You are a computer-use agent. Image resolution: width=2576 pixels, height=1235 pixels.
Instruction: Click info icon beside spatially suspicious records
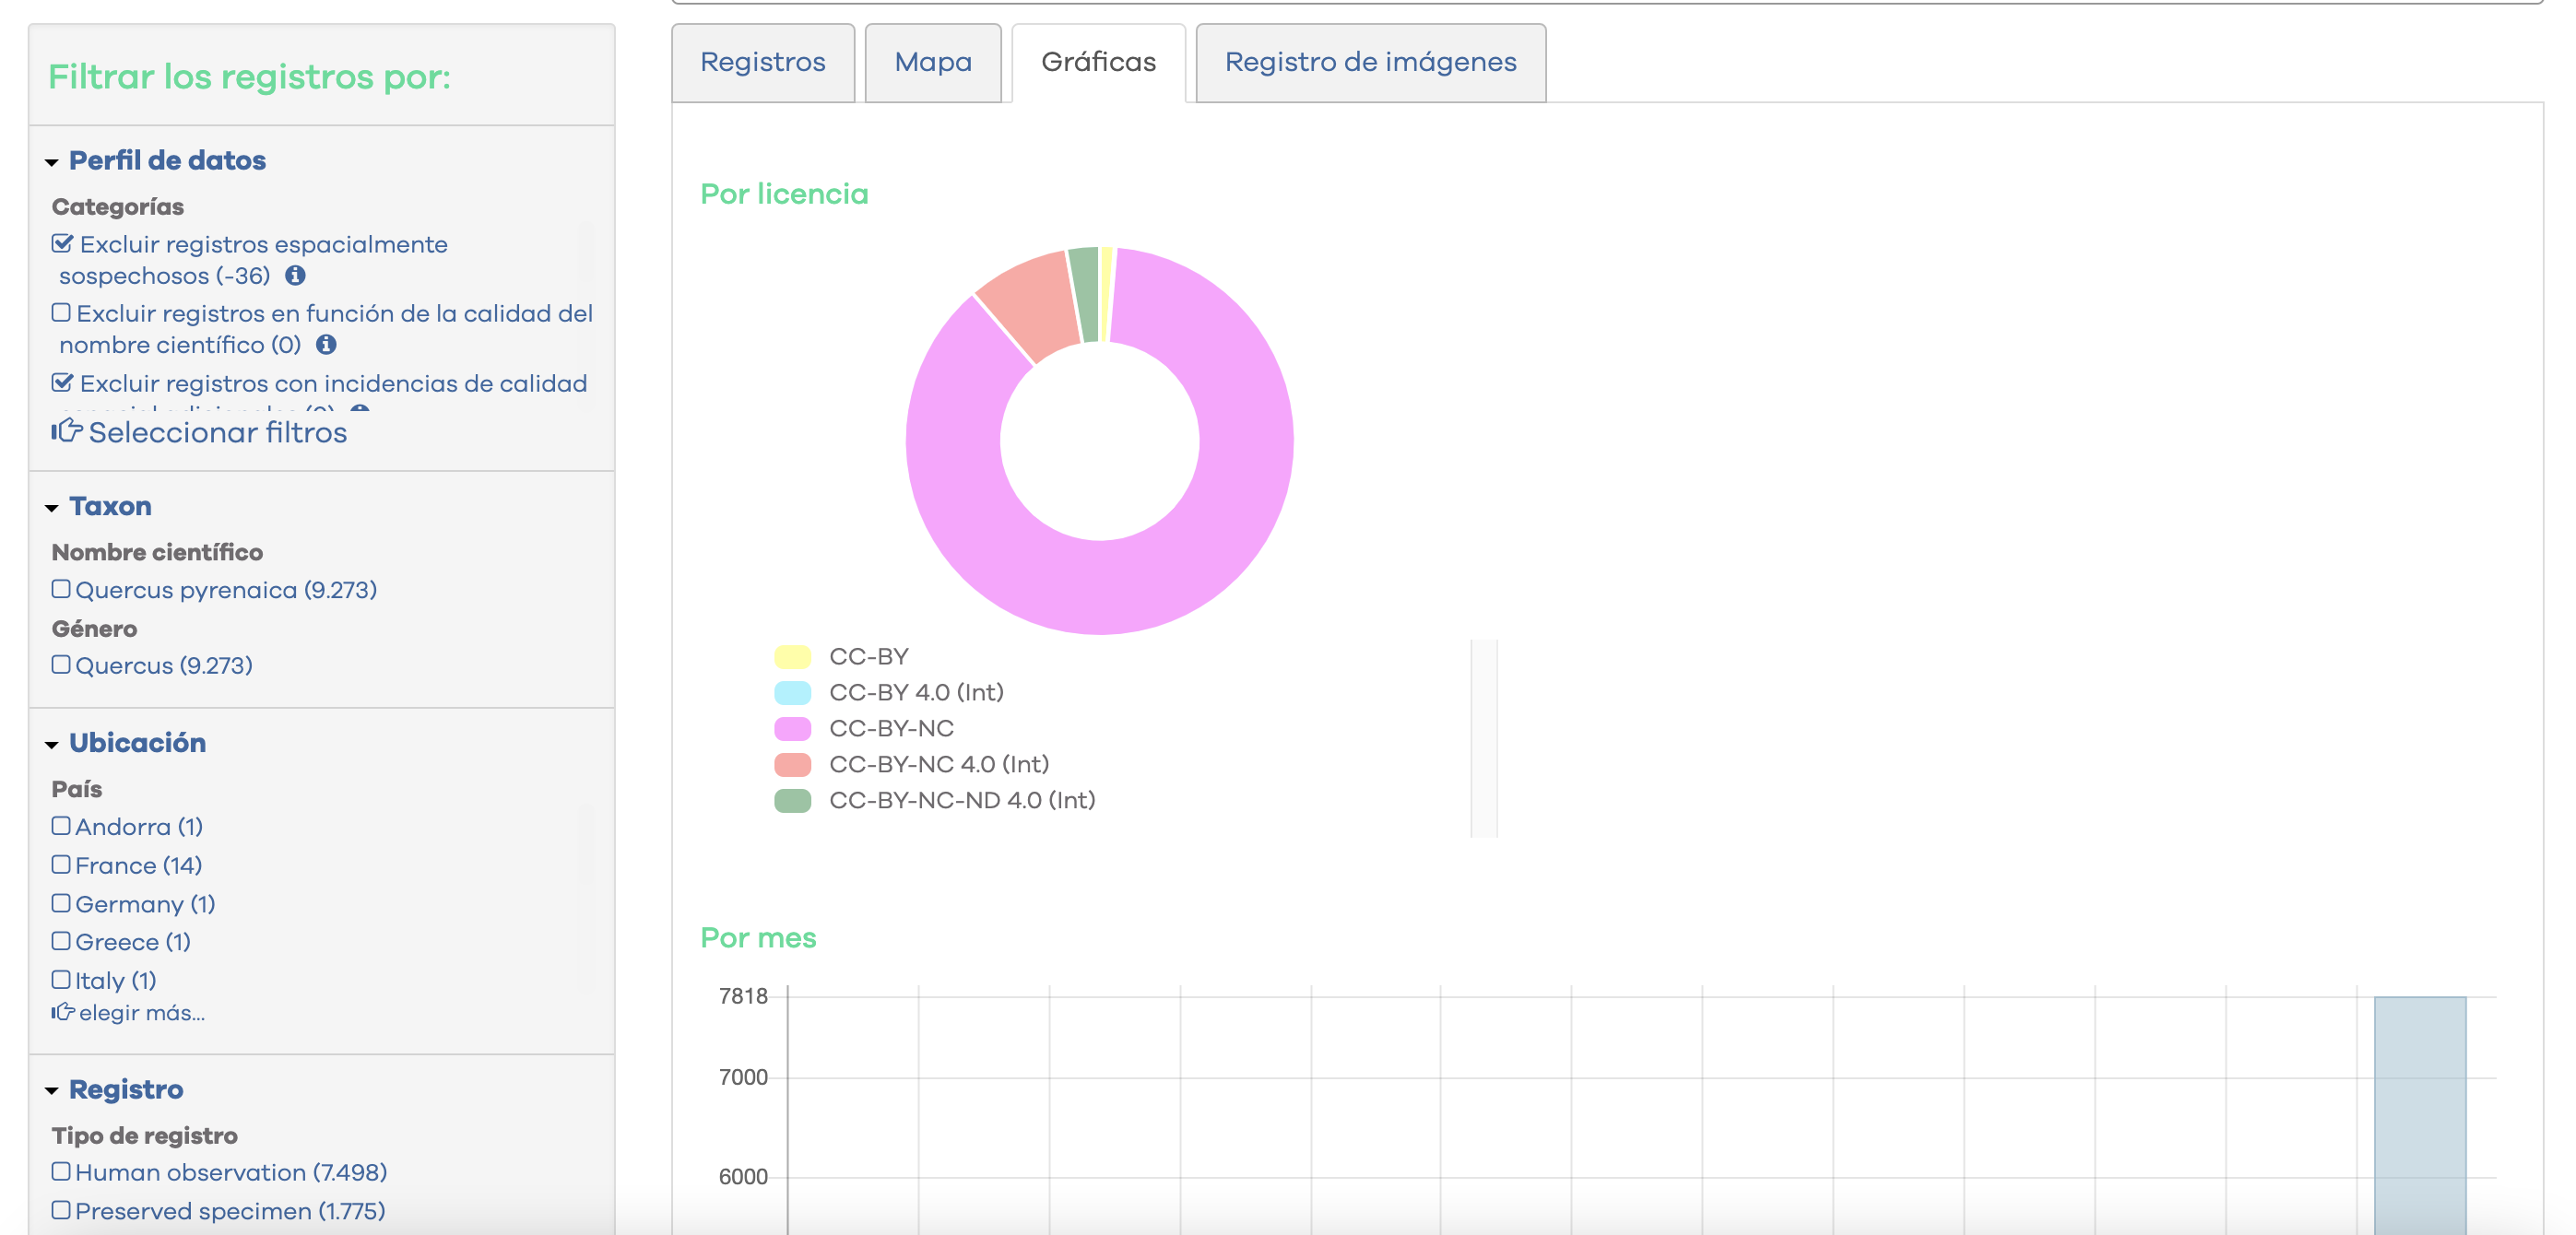pos(295,275)
